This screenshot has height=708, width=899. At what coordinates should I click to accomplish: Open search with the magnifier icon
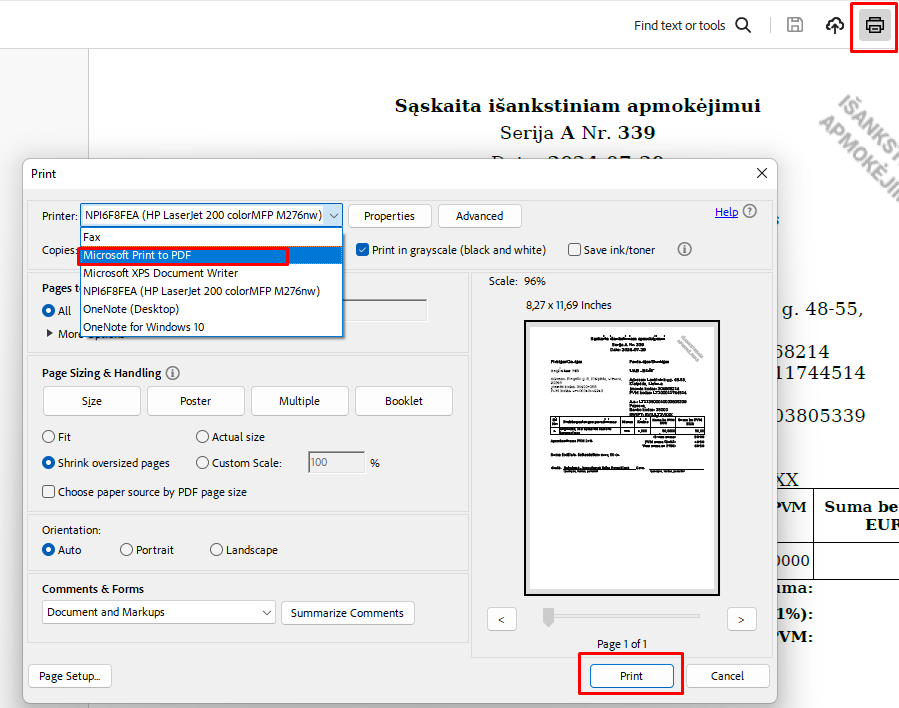[743, 25]
